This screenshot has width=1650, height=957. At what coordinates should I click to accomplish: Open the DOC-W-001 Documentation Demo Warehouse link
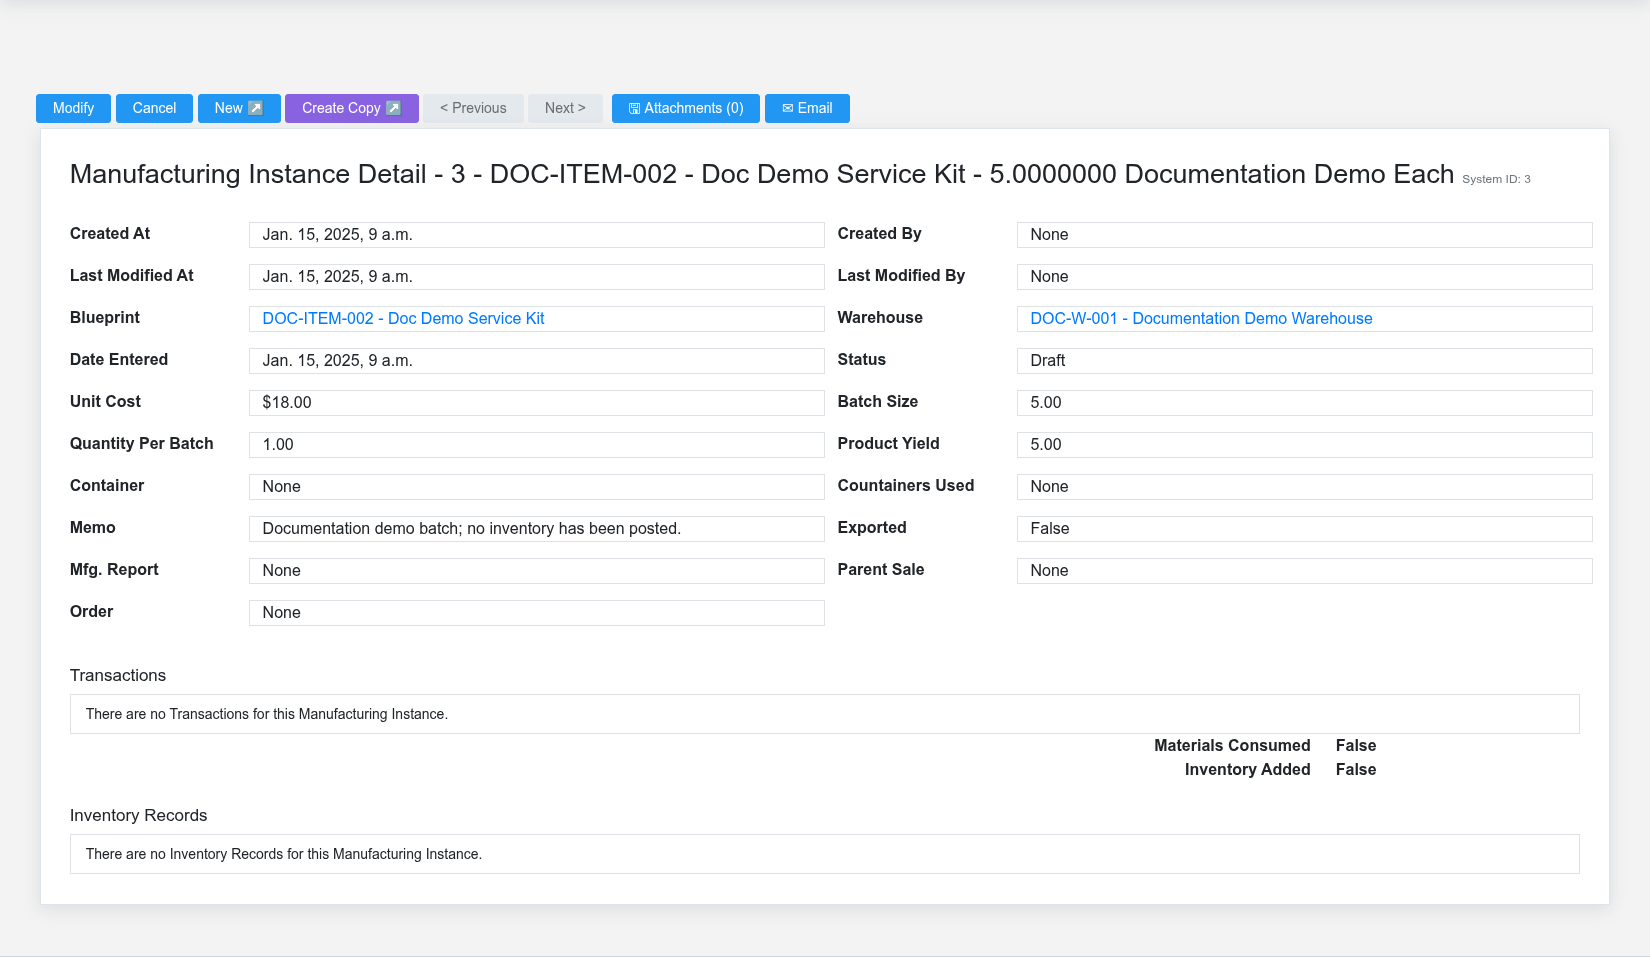point(1201,318)
